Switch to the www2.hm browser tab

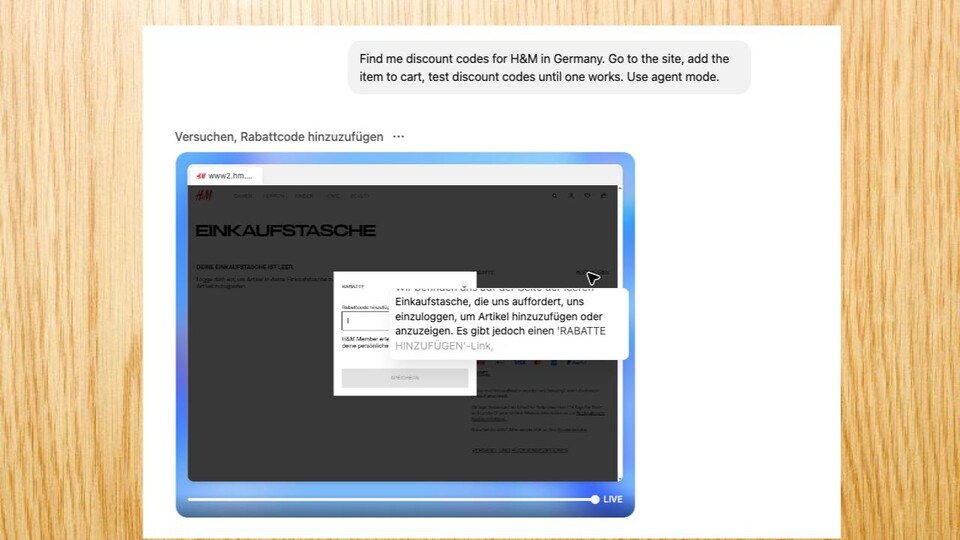pos(223,175)
